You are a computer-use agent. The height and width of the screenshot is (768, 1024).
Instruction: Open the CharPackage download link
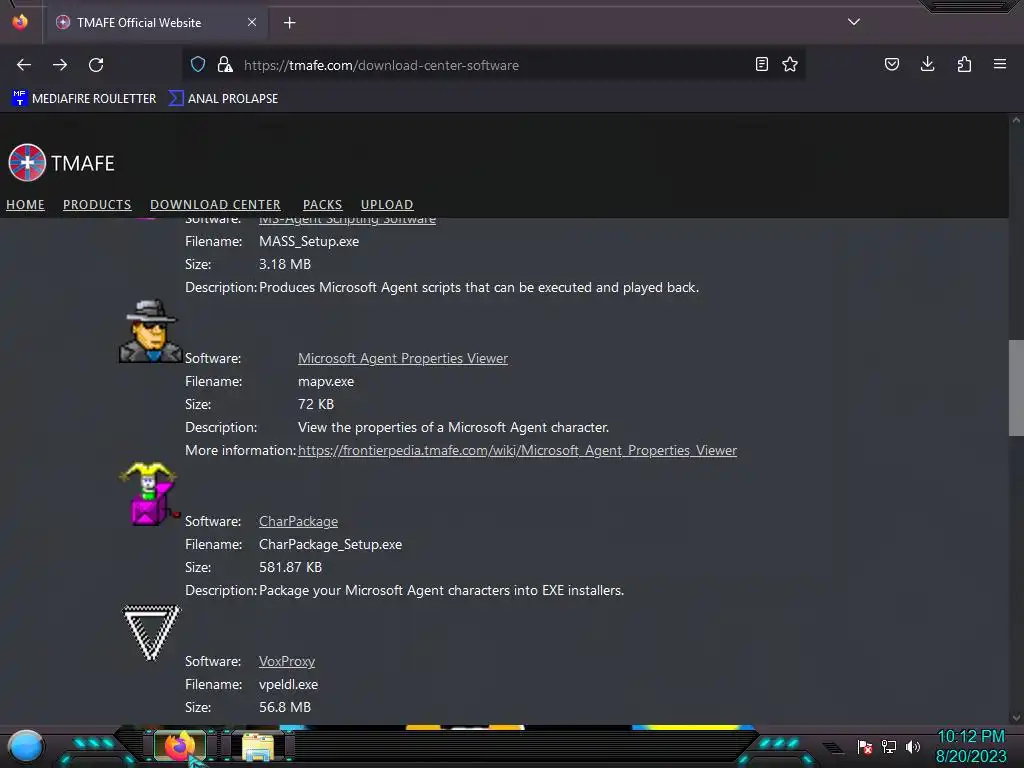tap(298, 522)
